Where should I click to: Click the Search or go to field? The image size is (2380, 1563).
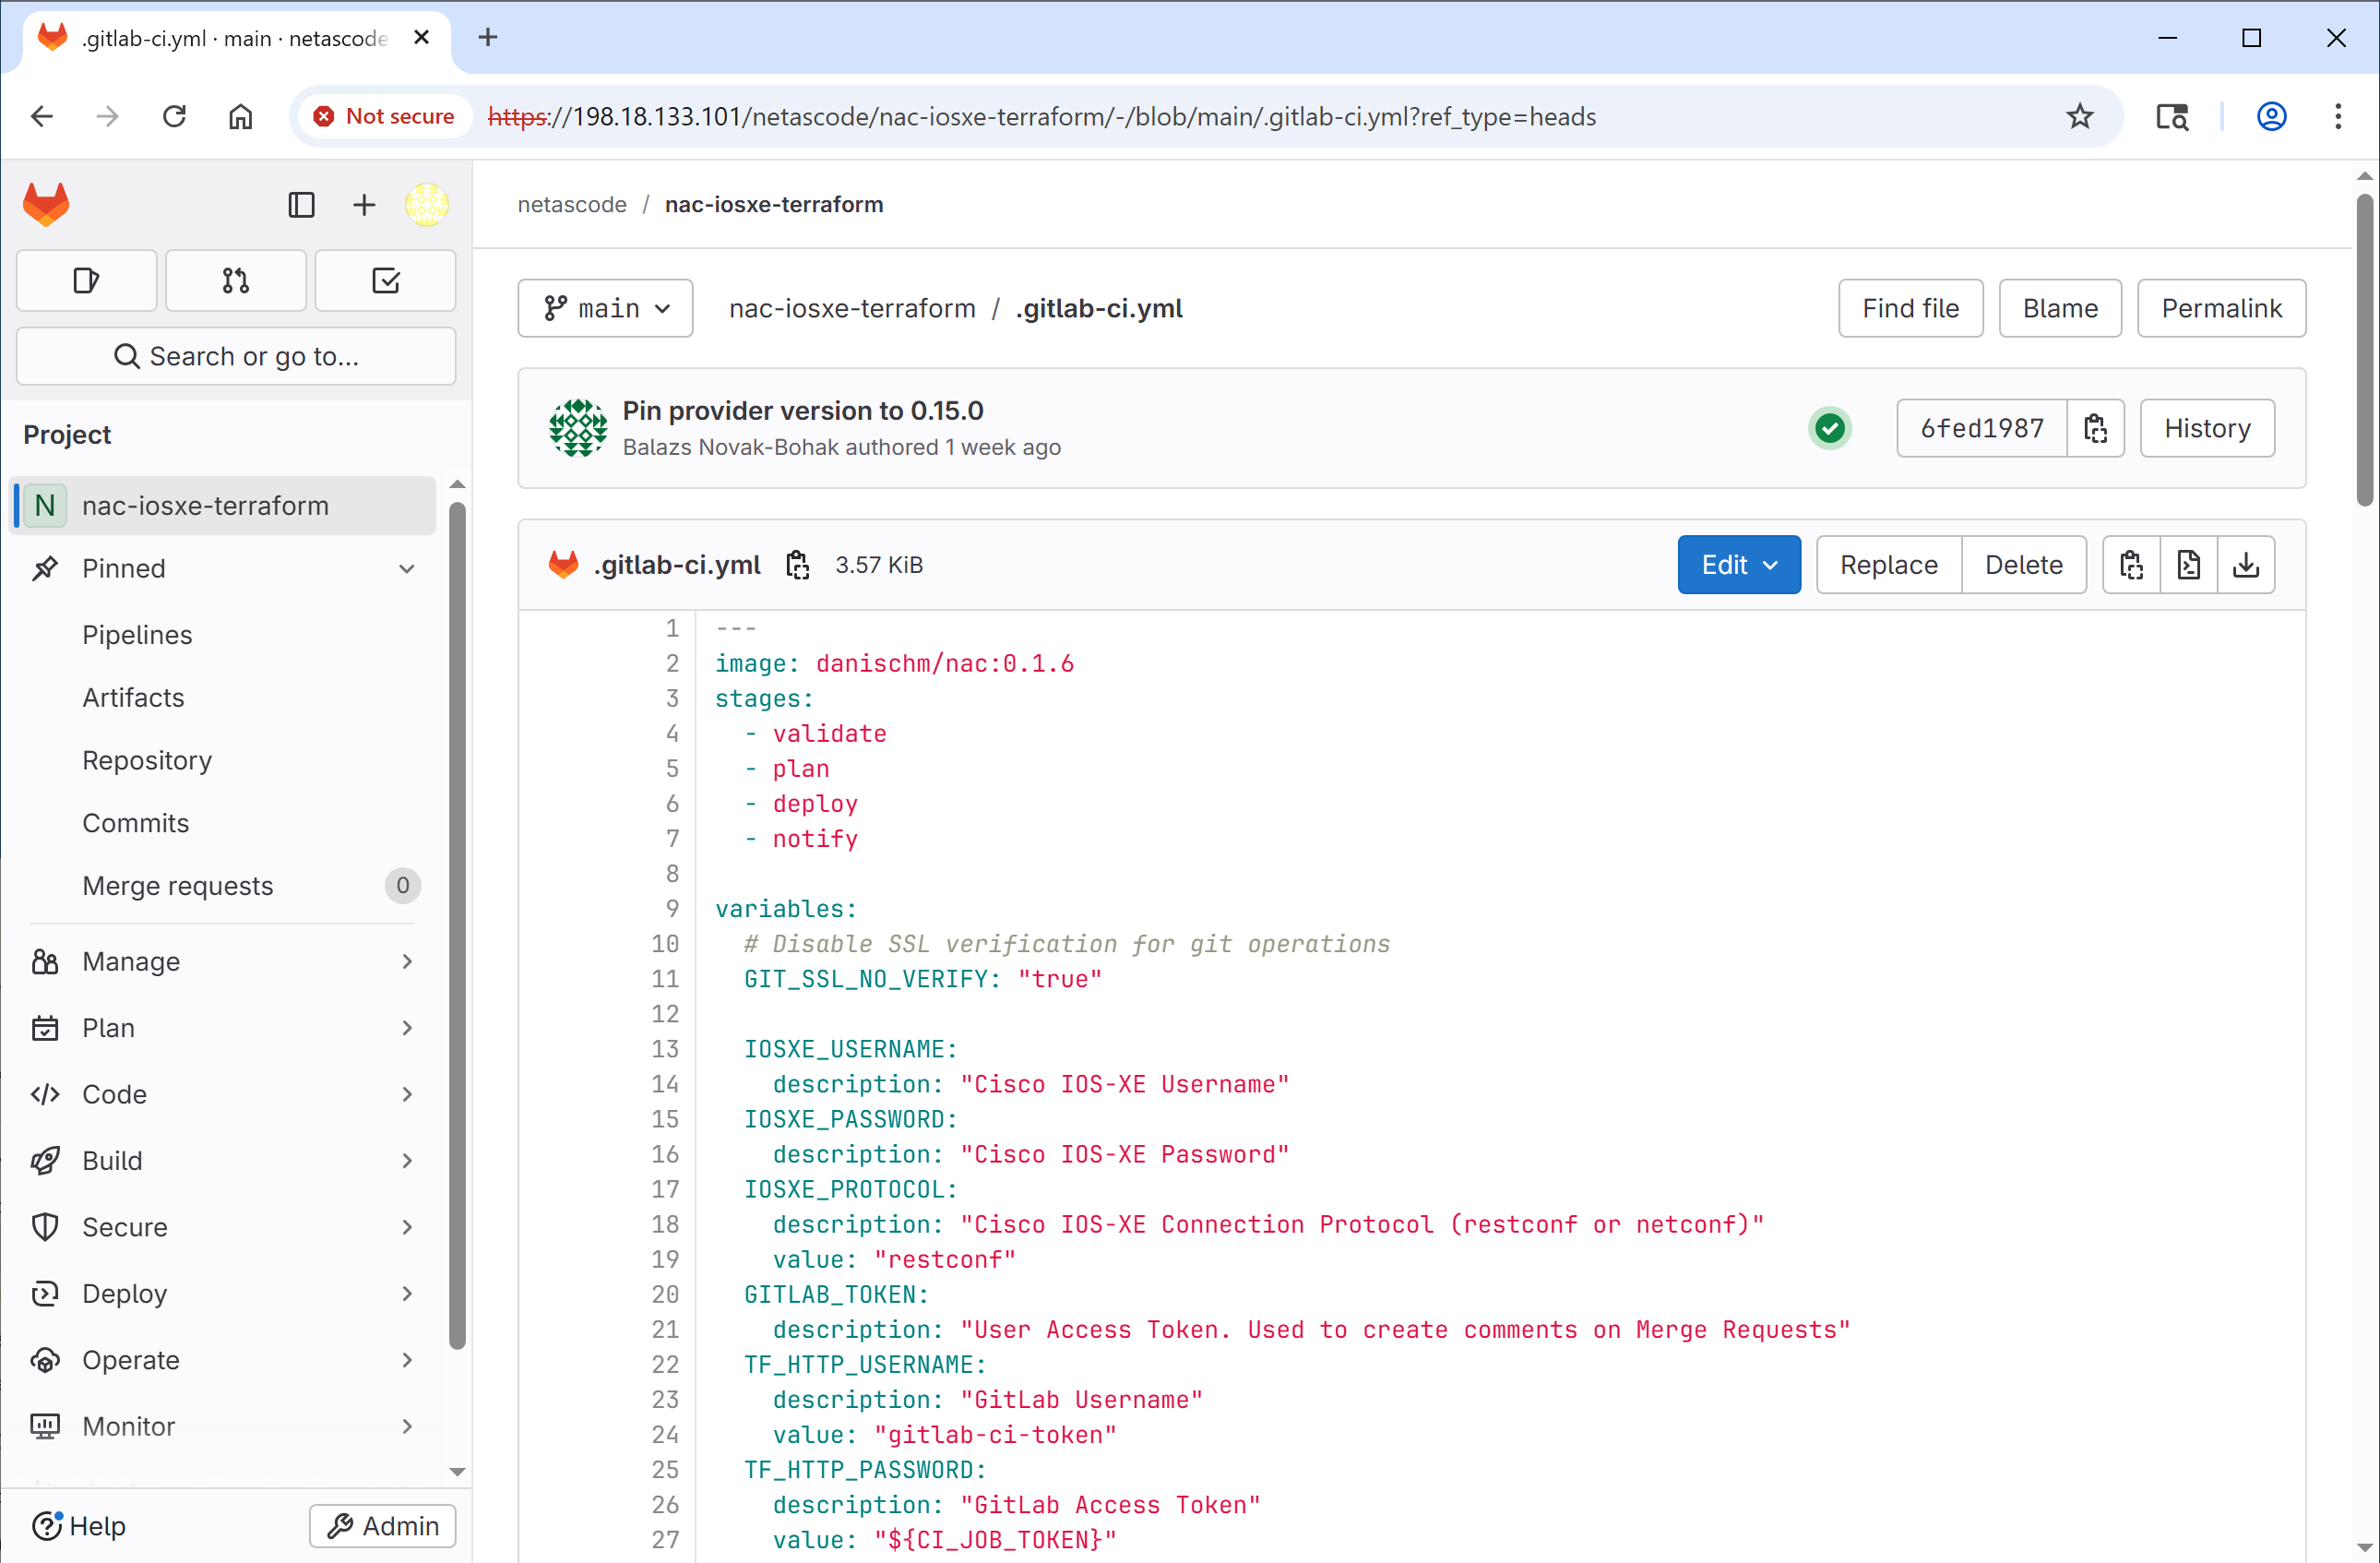[236, 357]
